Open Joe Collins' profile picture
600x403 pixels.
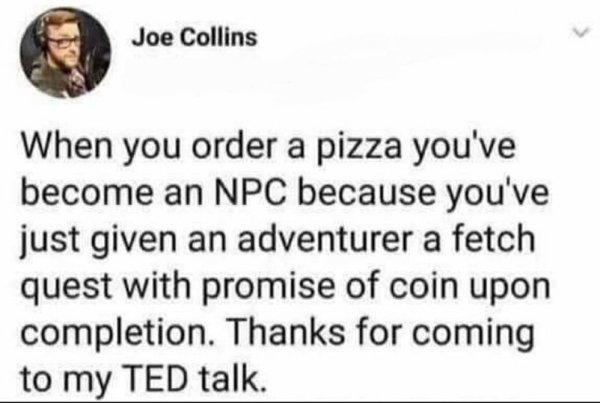click(62, 54)
